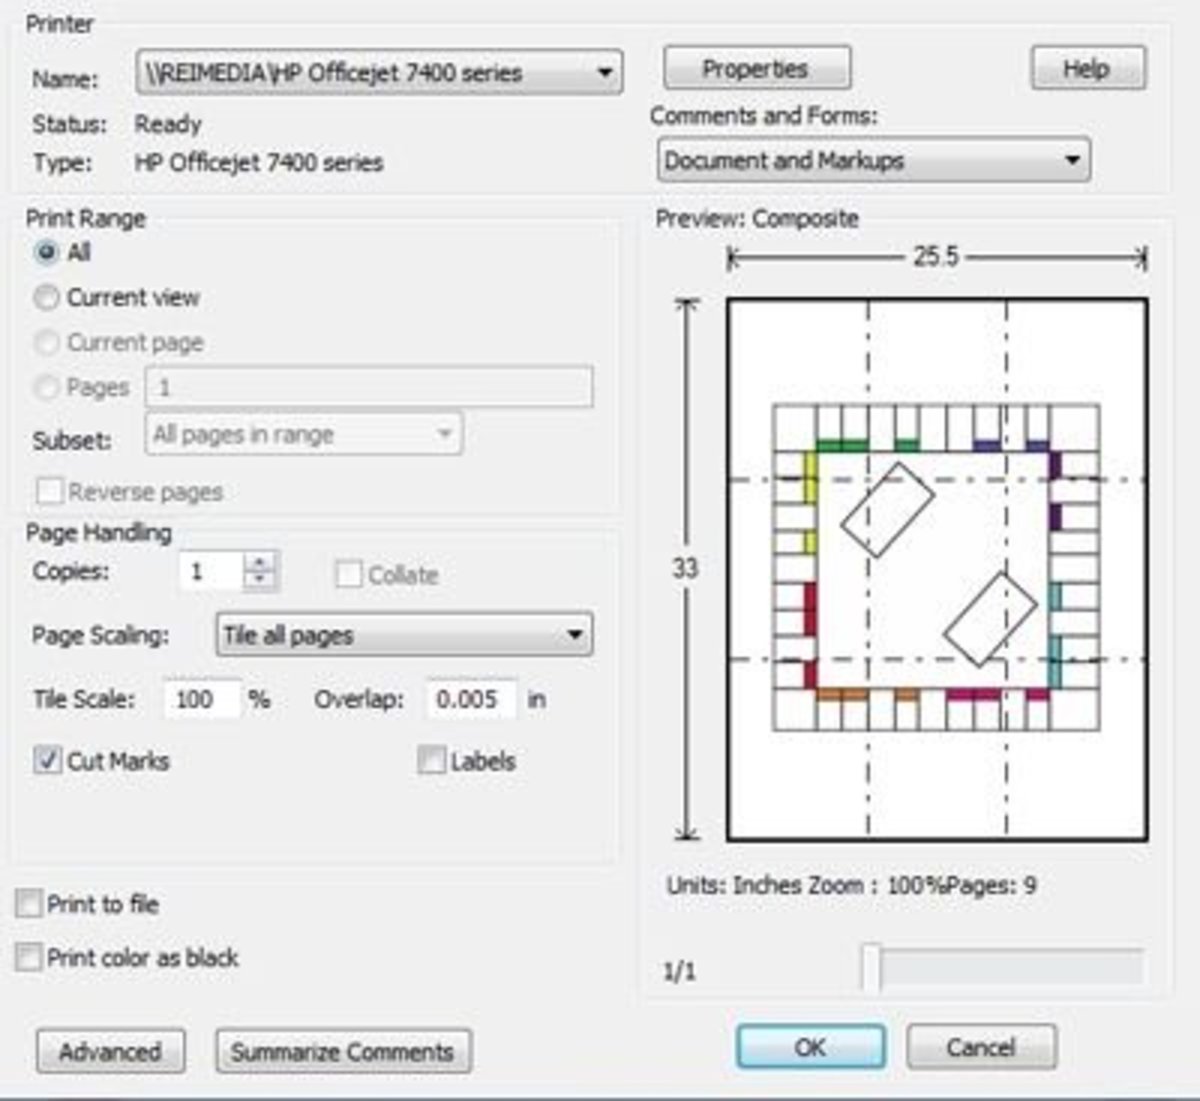Edit the Overlap value field
Image resolution: width=1200 pixels, height=1101 pixels.
coord(469,699)
